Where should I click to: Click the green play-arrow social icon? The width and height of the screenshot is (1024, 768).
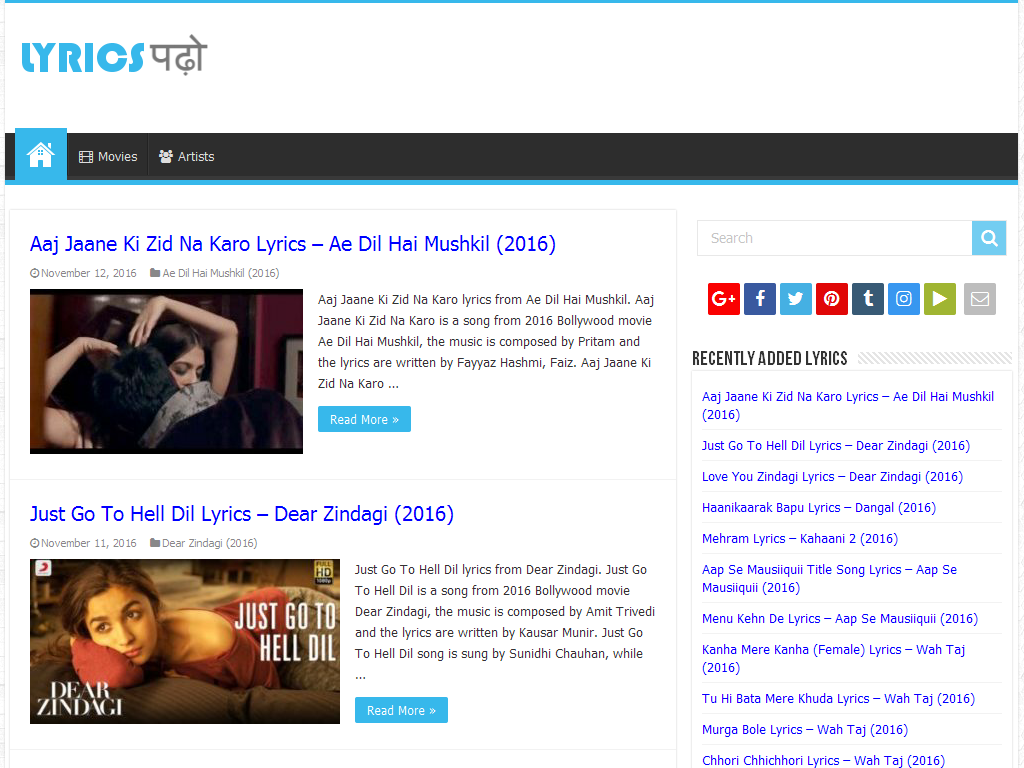(940, 299)
